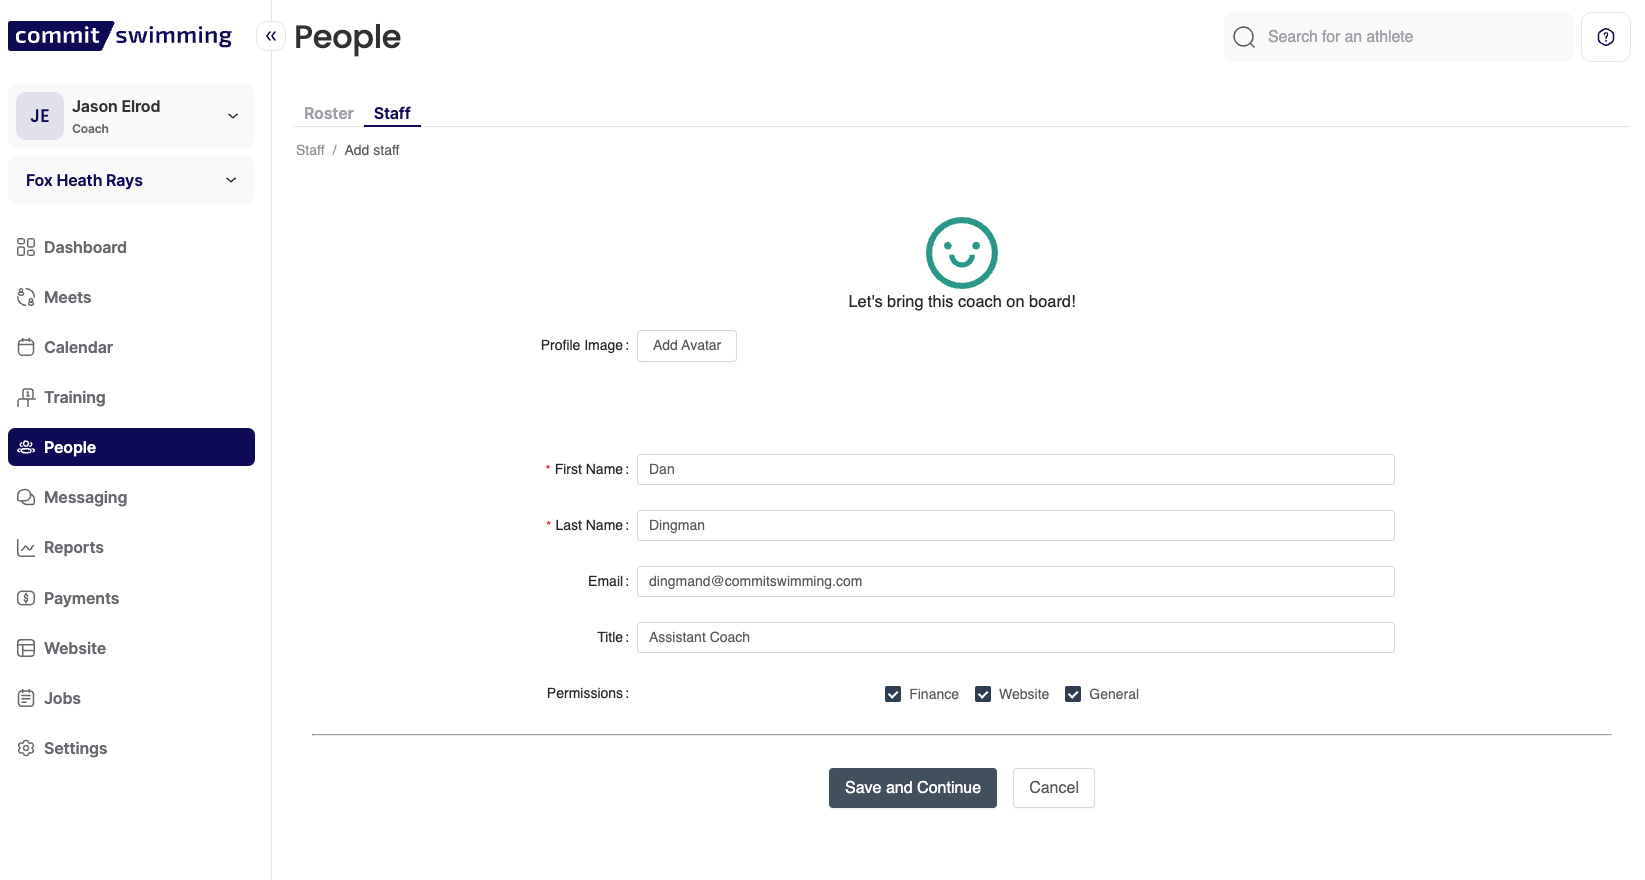The width and height of the screenshot is (1645, 880).
Task: Go to Payments section
Action: (x=131, y=598)
